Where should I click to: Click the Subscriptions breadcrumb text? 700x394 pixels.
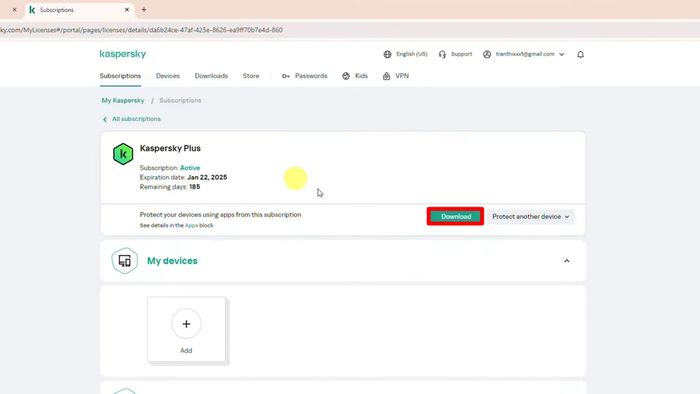[180, 100]
